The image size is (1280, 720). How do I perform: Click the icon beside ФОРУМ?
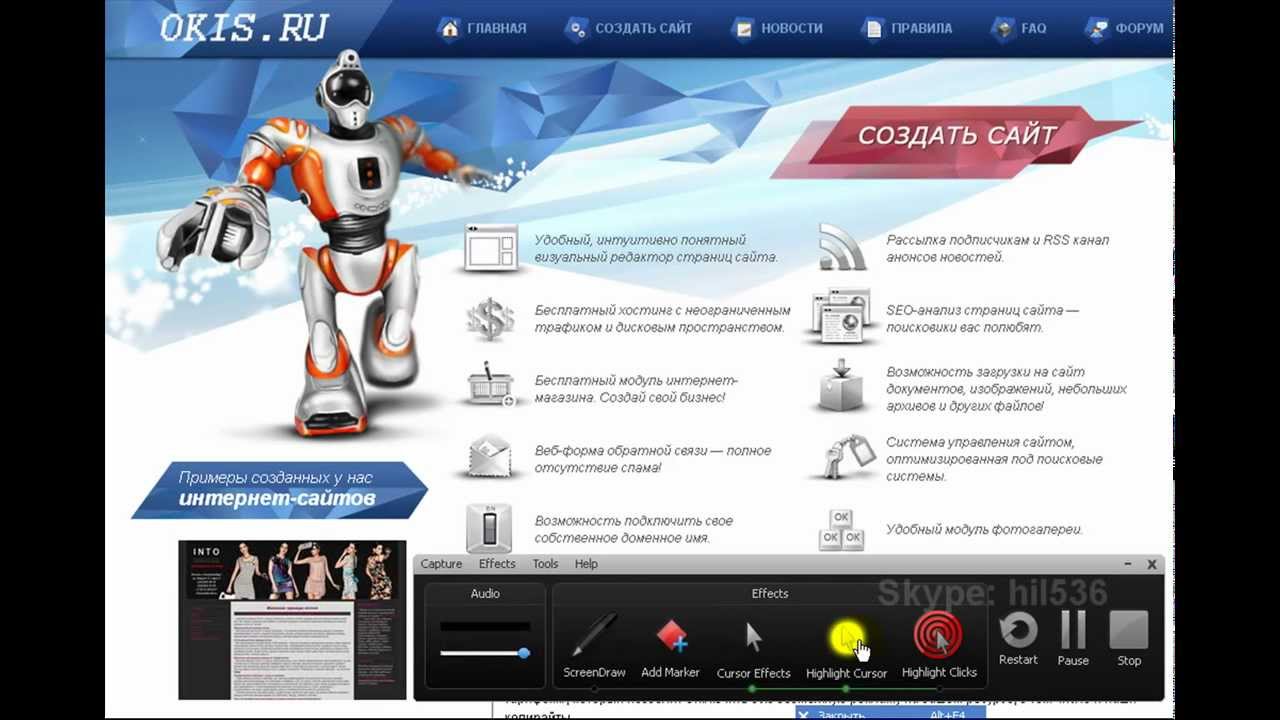click(x=1097, y=29)
